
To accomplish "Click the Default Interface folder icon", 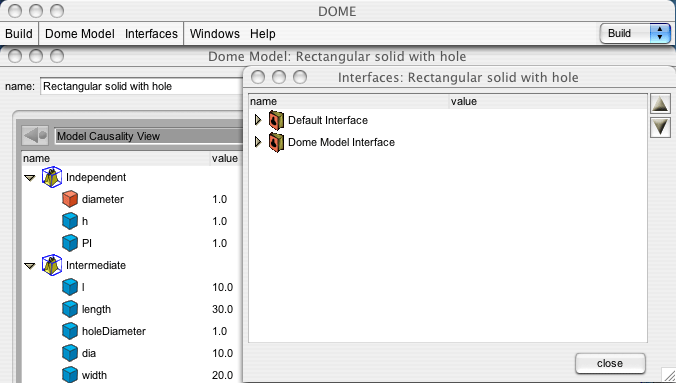I will pyautogui.click(x=276, y=120).
